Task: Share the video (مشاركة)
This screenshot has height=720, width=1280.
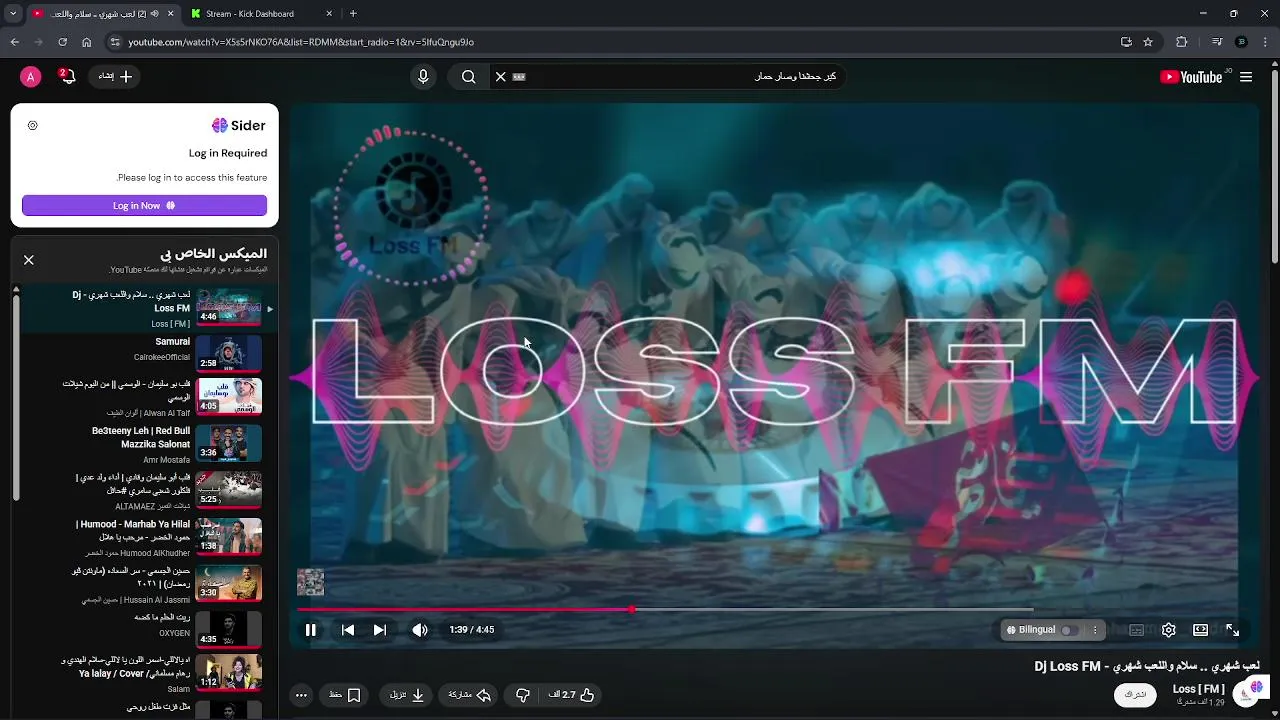Action: click(469, 695)
